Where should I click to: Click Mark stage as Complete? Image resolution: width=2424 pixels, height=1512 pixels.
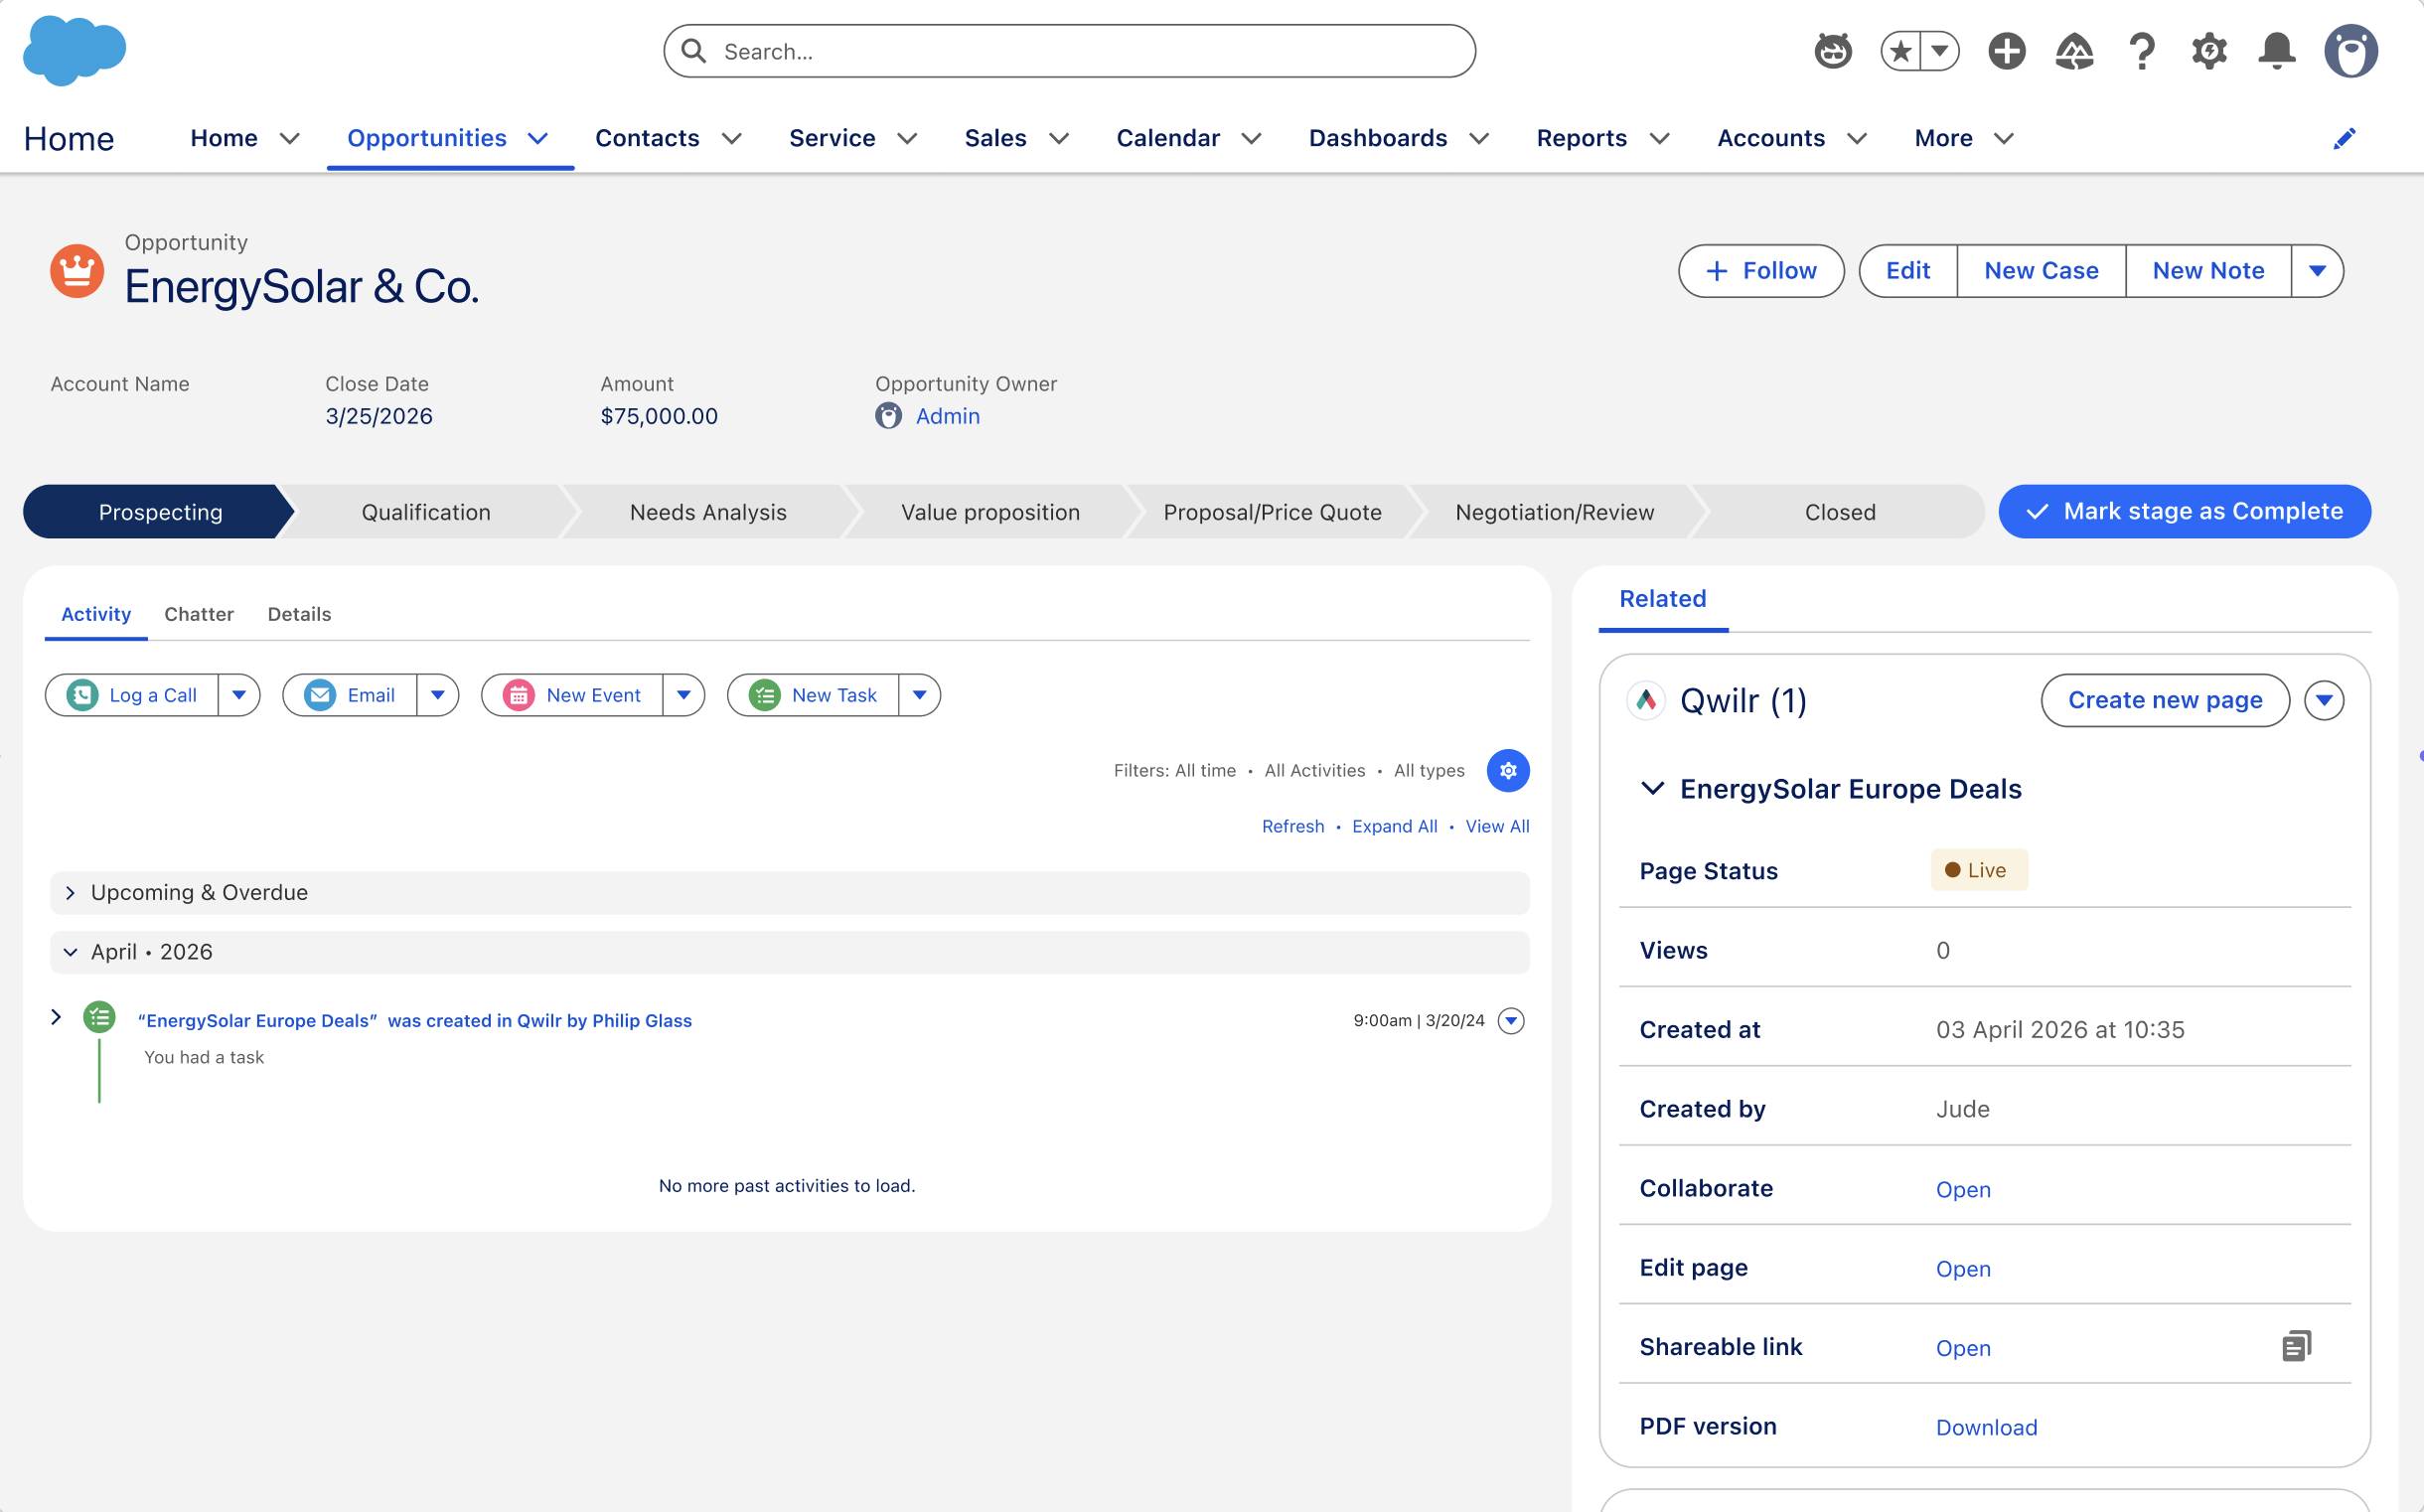[2184, 512]
